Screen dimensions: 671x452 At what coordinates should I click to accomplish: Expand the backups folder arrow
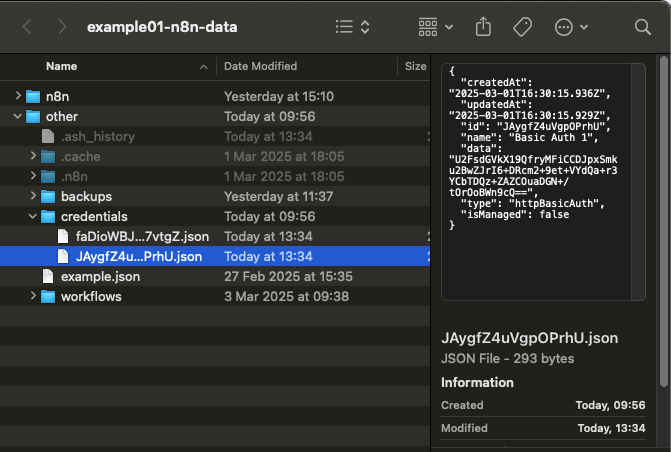[33, 196]
